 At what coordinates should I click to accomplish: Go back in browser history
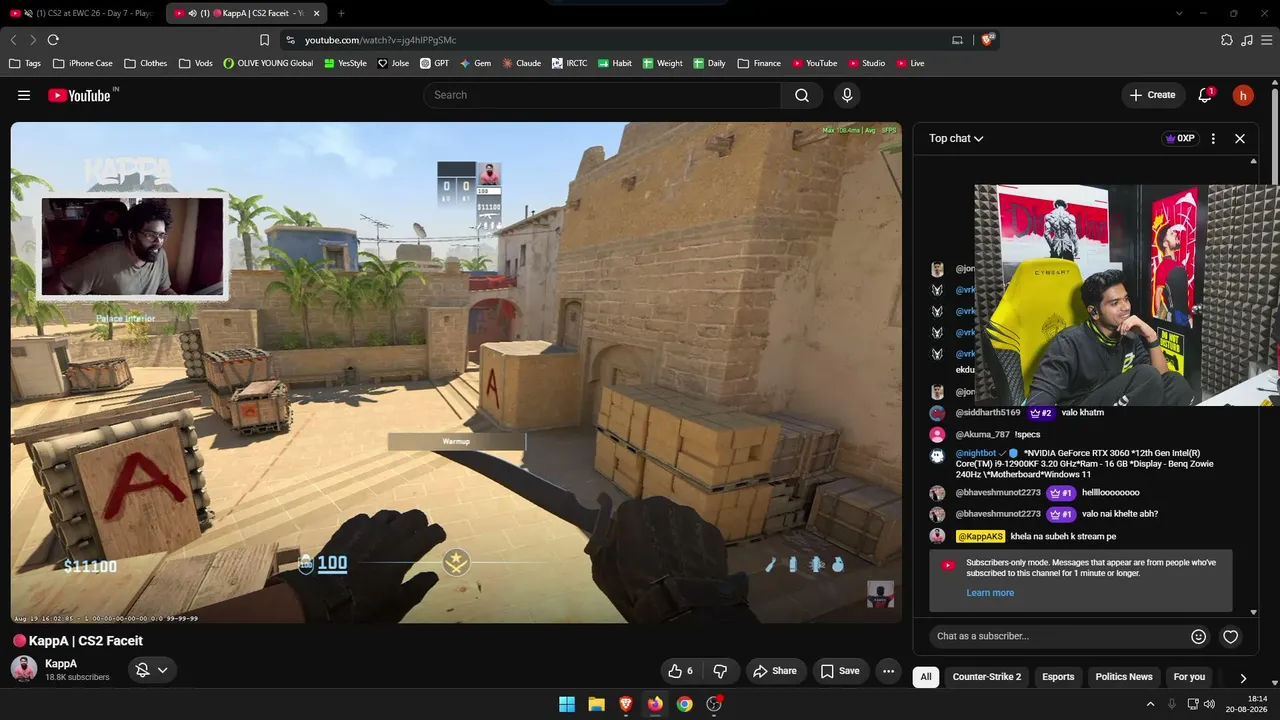[13, 40]
